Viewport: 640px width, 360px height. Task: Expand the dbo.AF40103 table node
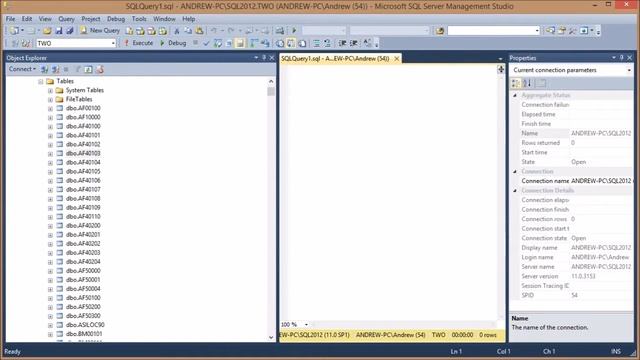(x=50, y=154)
